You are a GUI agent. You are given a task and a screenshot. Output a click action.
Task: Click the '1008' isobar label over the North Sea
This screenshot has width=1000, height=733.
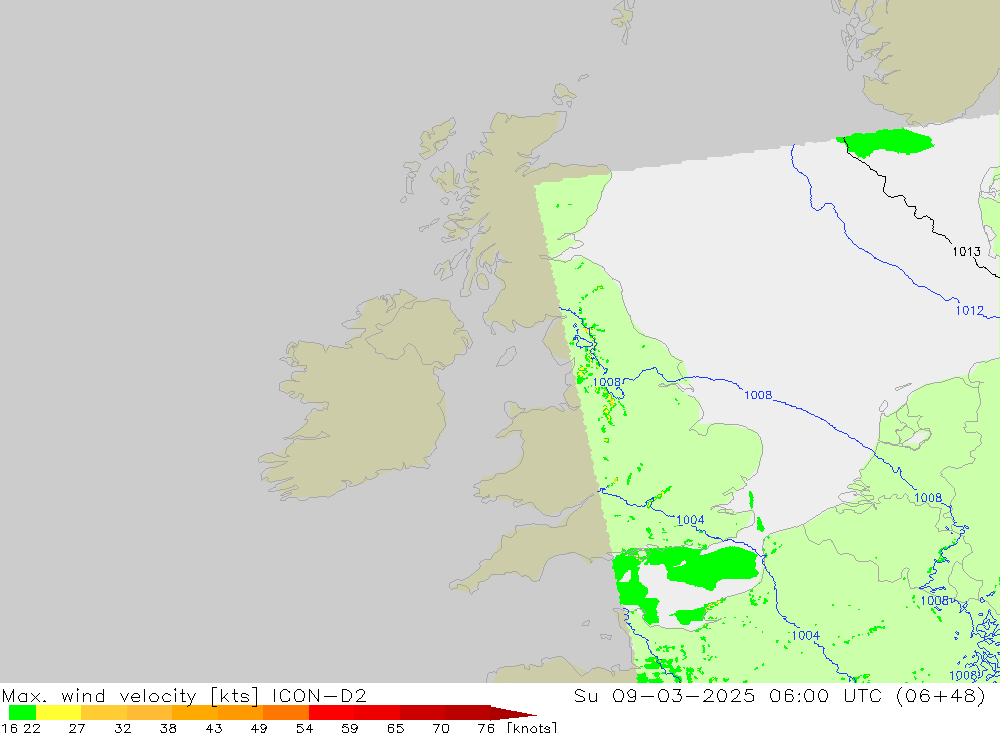pyautogui.click(x=758, y=396)
